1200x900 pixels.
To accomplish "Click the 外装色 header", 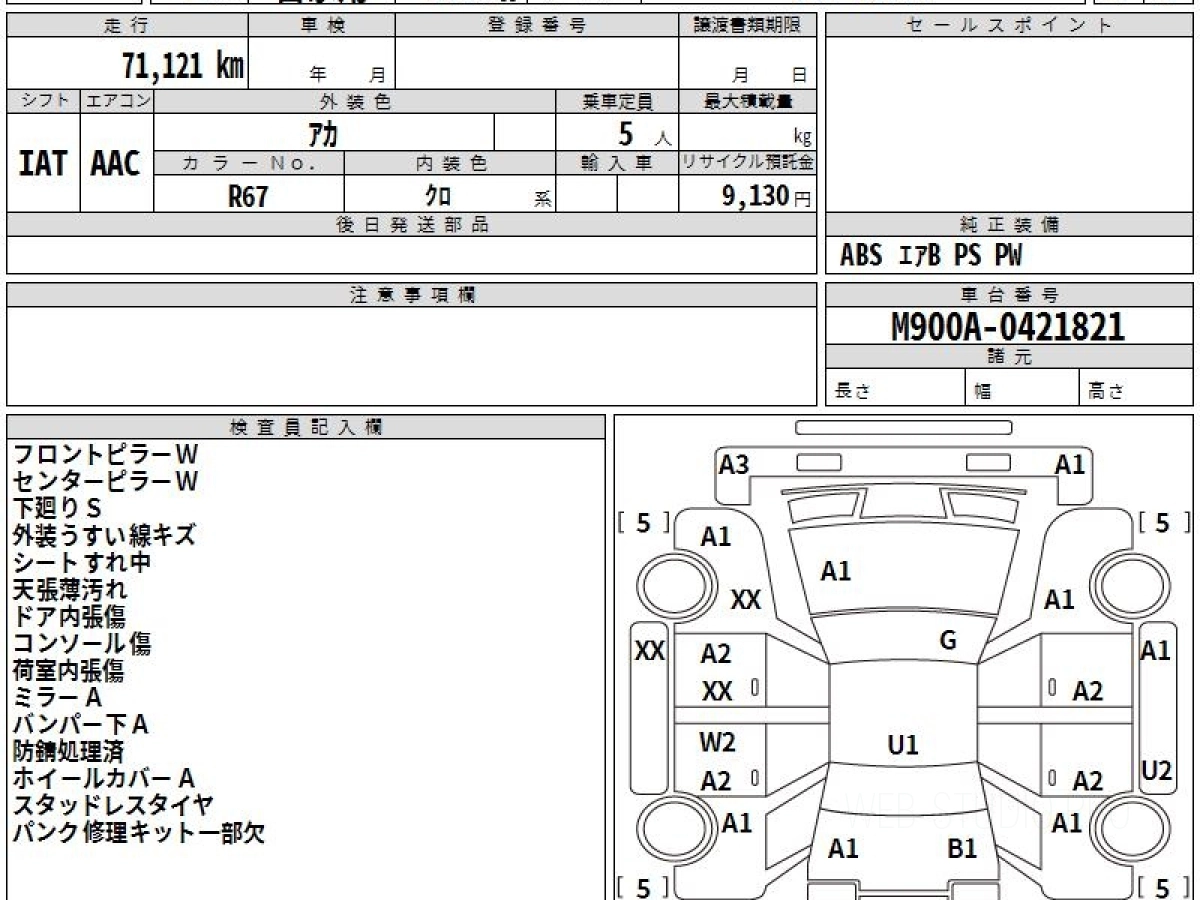I will coord(355,101).
